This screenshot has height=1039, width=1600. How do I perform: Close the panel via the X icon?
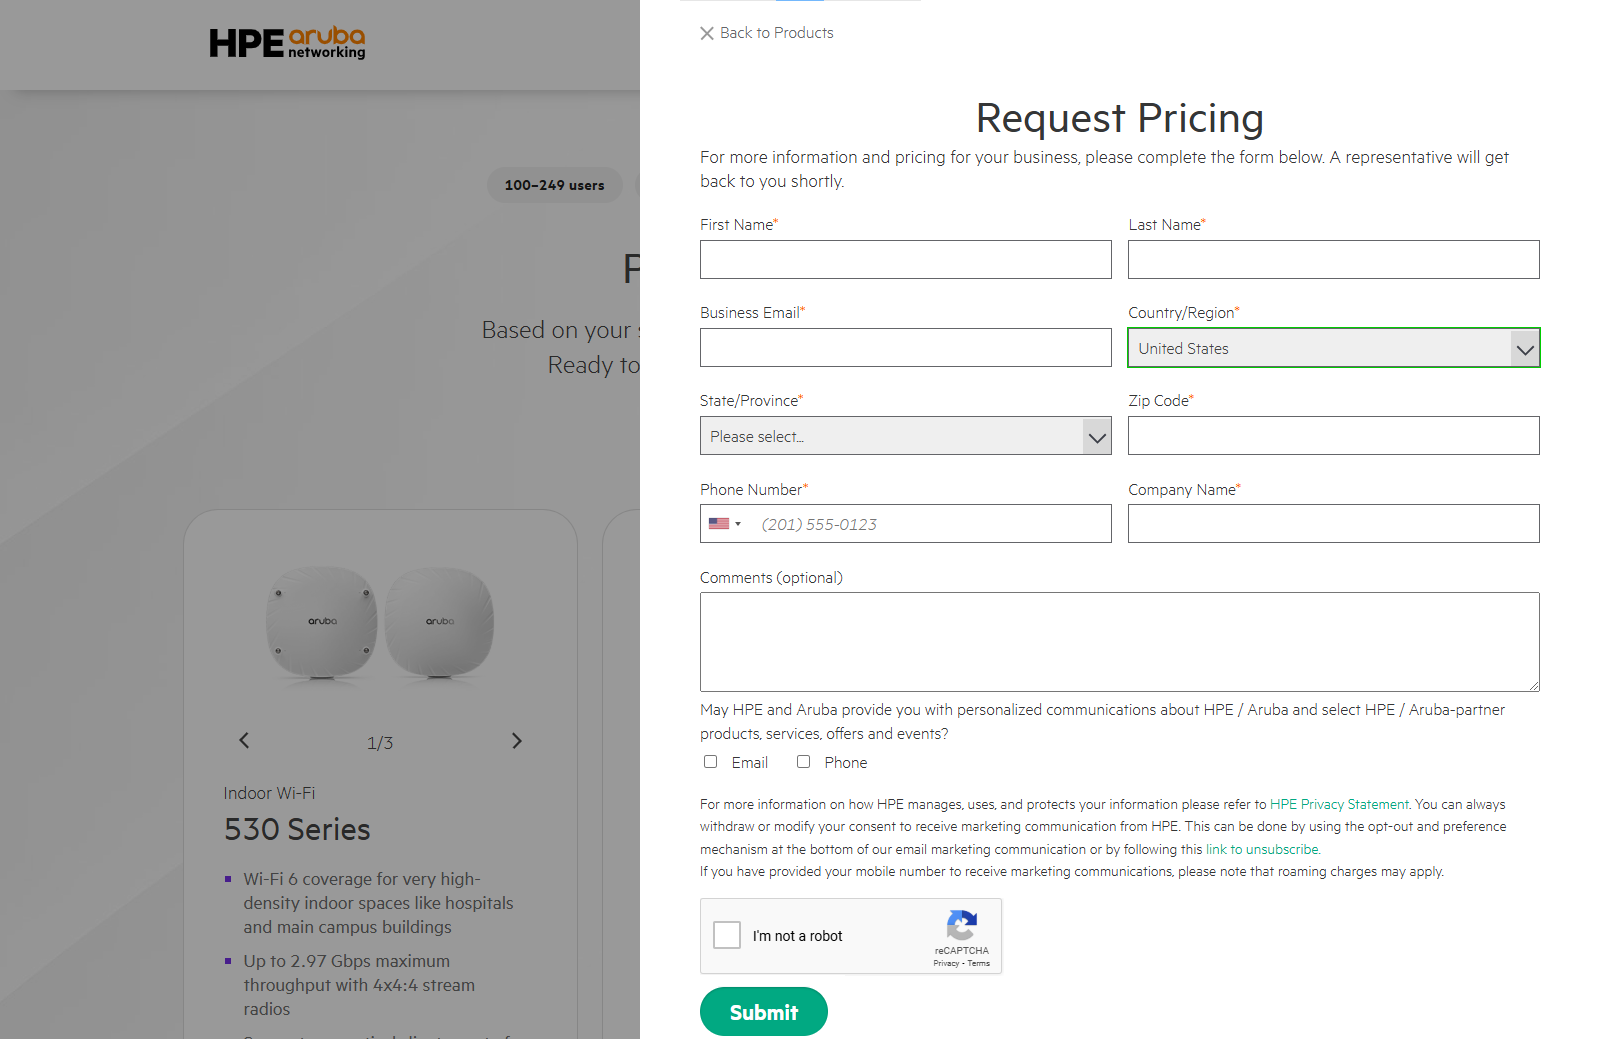707,33
